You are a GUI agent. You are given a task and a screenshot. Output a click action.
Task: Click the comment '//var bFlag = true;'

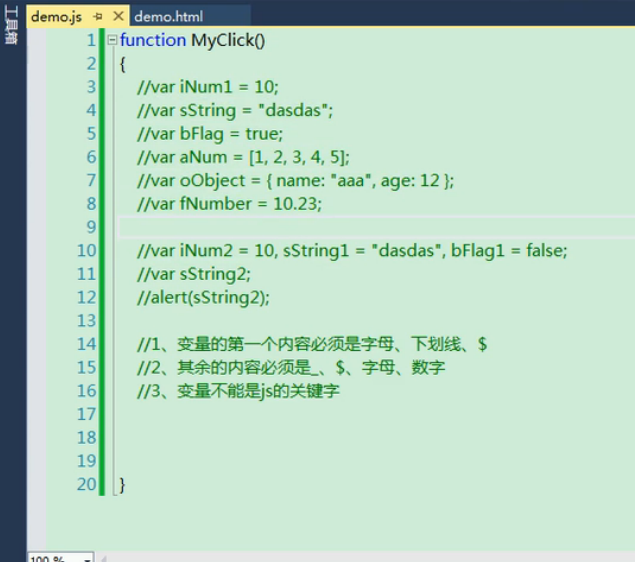coord(210,134)
